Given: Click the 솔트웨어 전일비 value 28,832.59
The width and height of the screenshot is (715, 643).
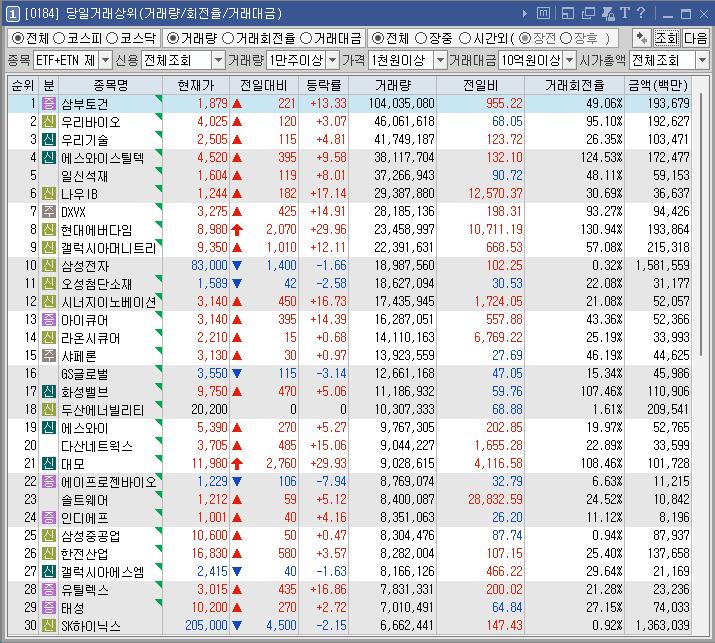Looking at the screenshot, I should point(495,499).
